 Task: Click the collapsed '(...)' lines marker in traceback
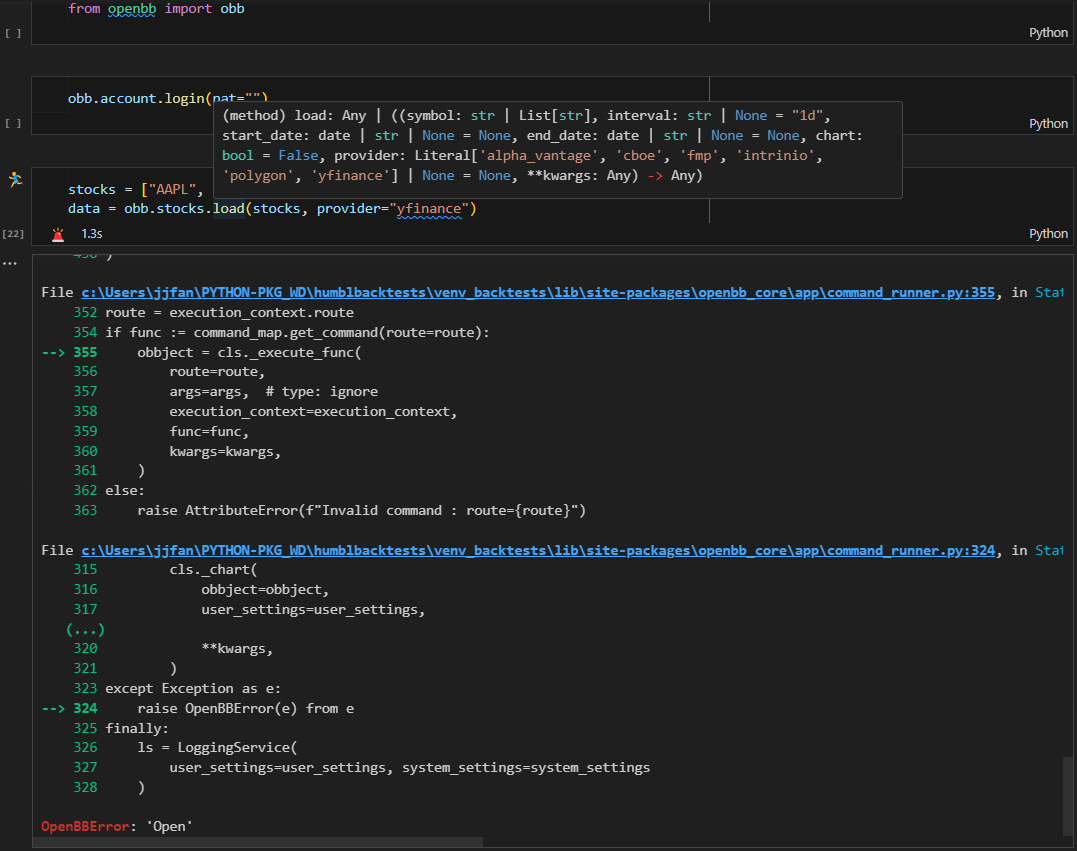85,629
